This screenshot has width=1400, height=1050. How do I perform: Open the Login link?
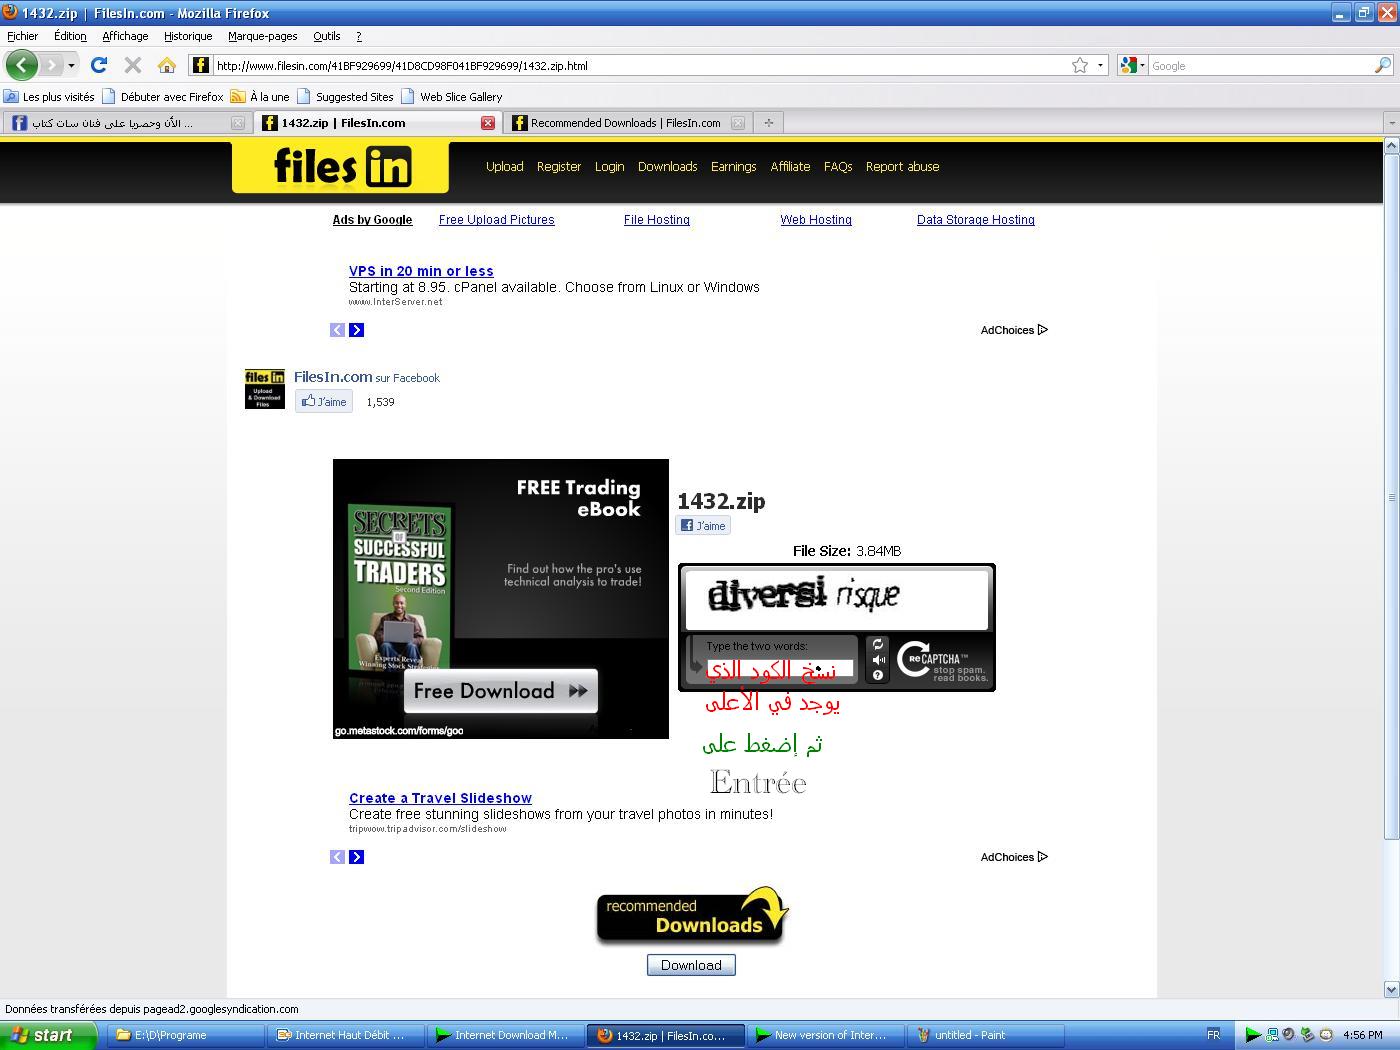(x=609, y=167)
